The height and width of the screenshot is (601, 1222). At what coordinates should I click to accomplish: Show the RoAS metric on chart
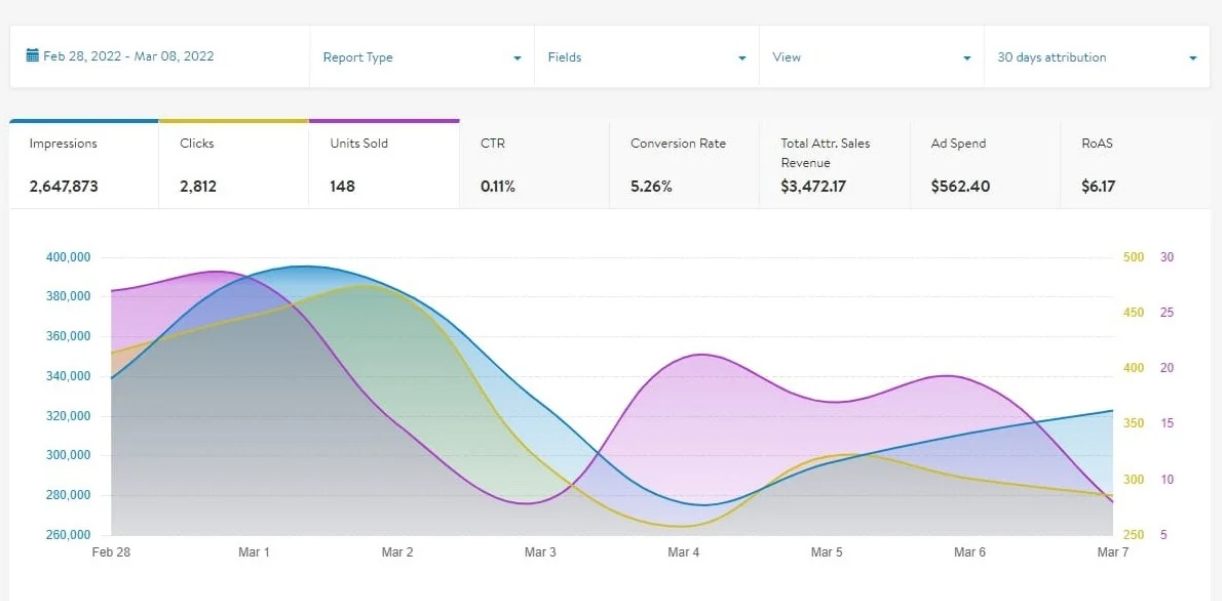click(1134, 165)
